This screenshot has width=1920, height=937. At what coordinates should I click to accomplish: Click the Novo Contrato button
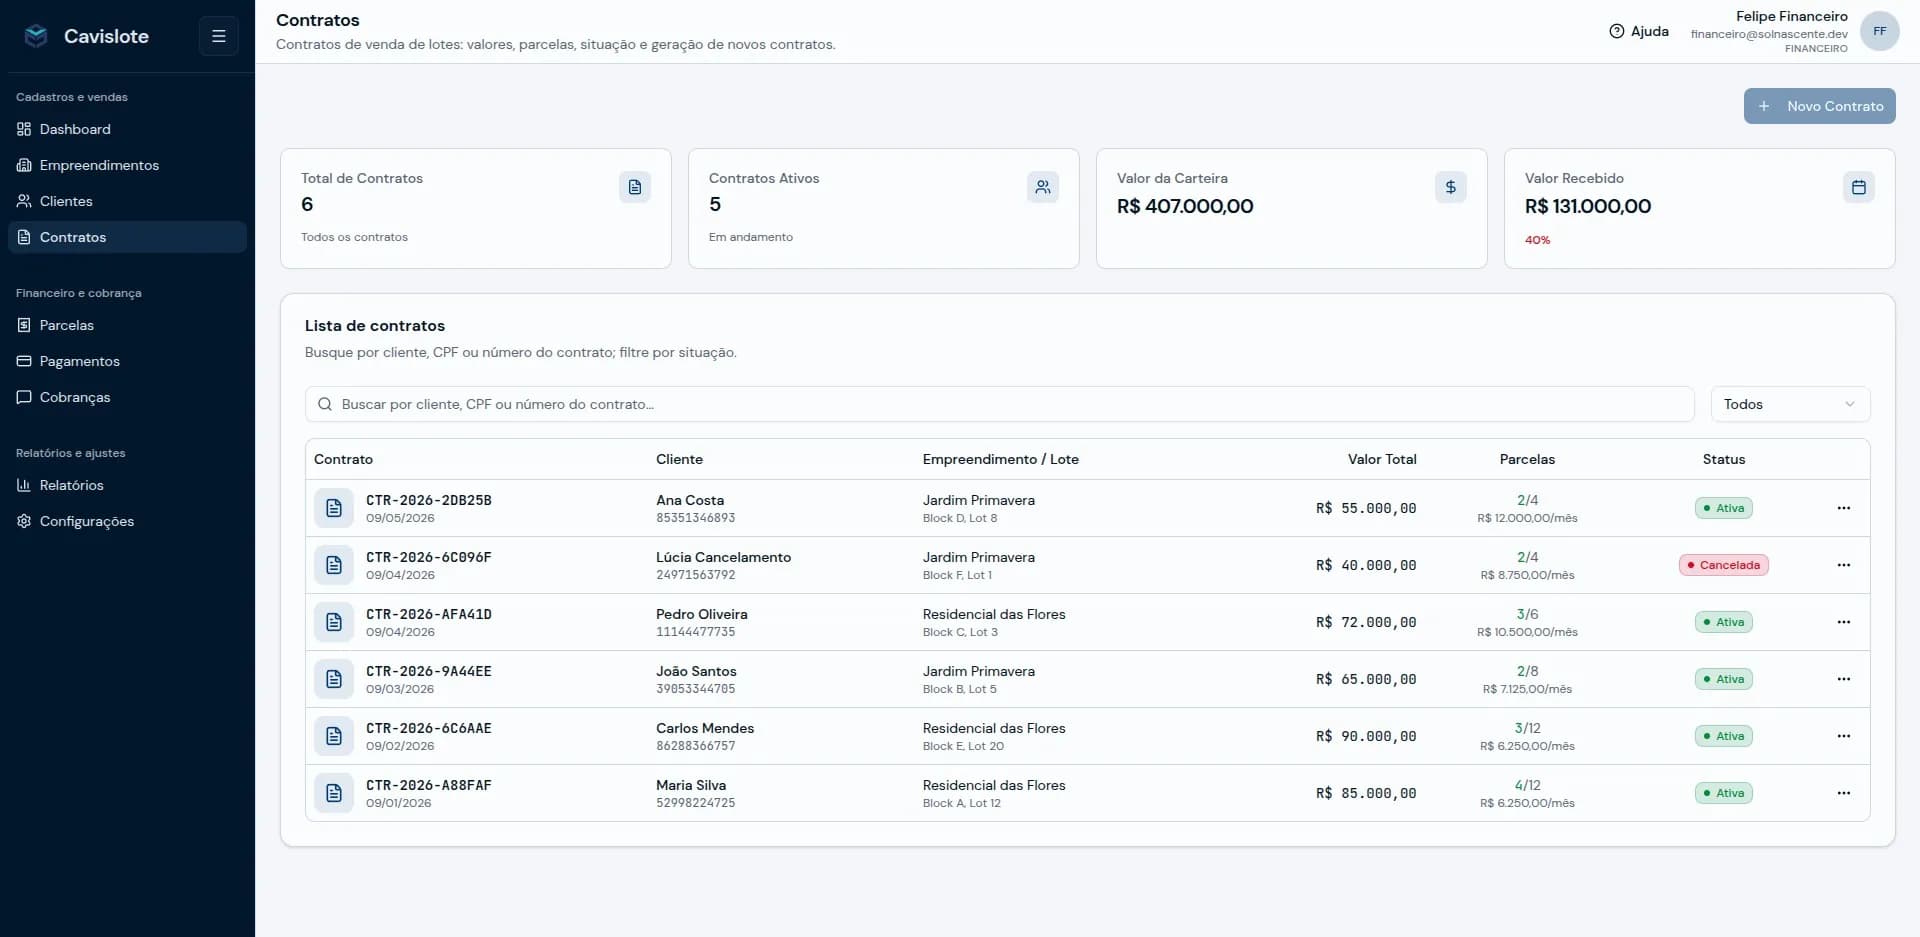1819,106
